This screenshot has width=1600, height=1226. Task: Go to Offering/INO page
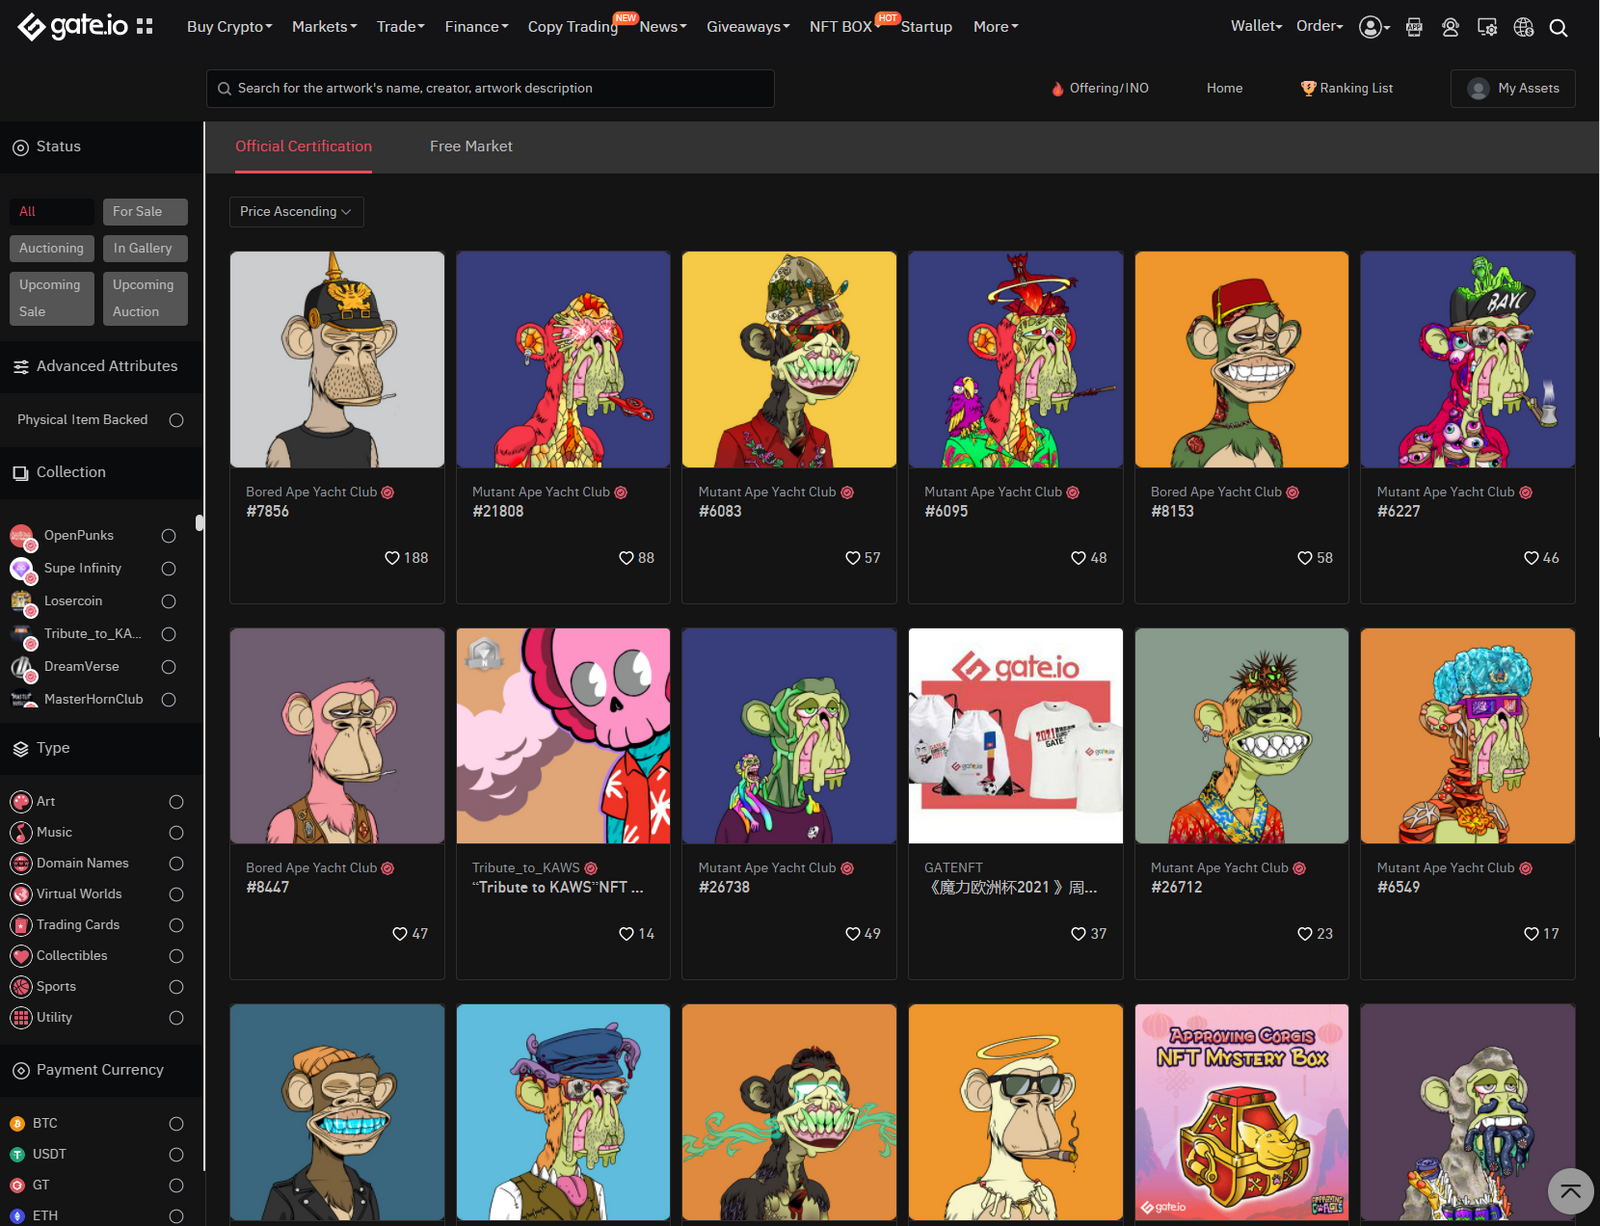point(1100,89)
